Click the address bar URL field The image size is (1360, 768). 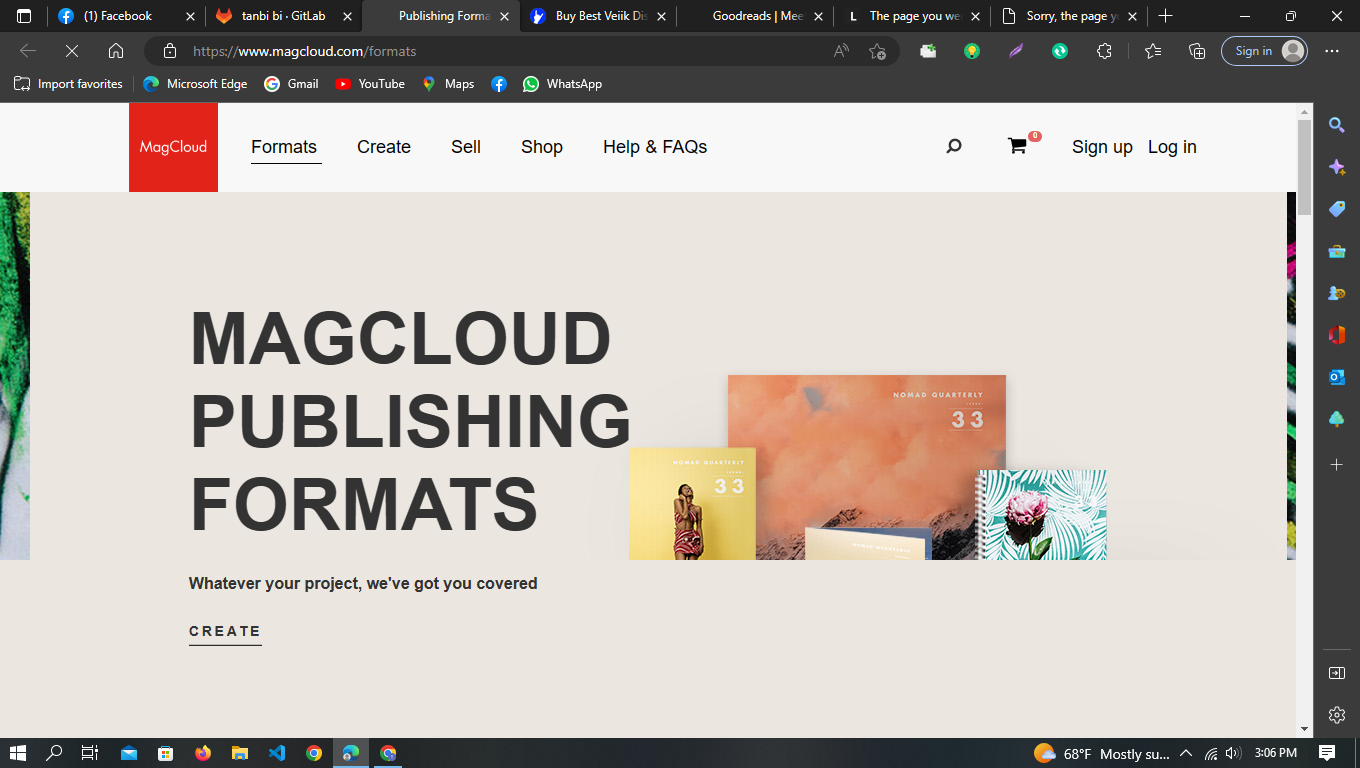[x=500, y=51]
